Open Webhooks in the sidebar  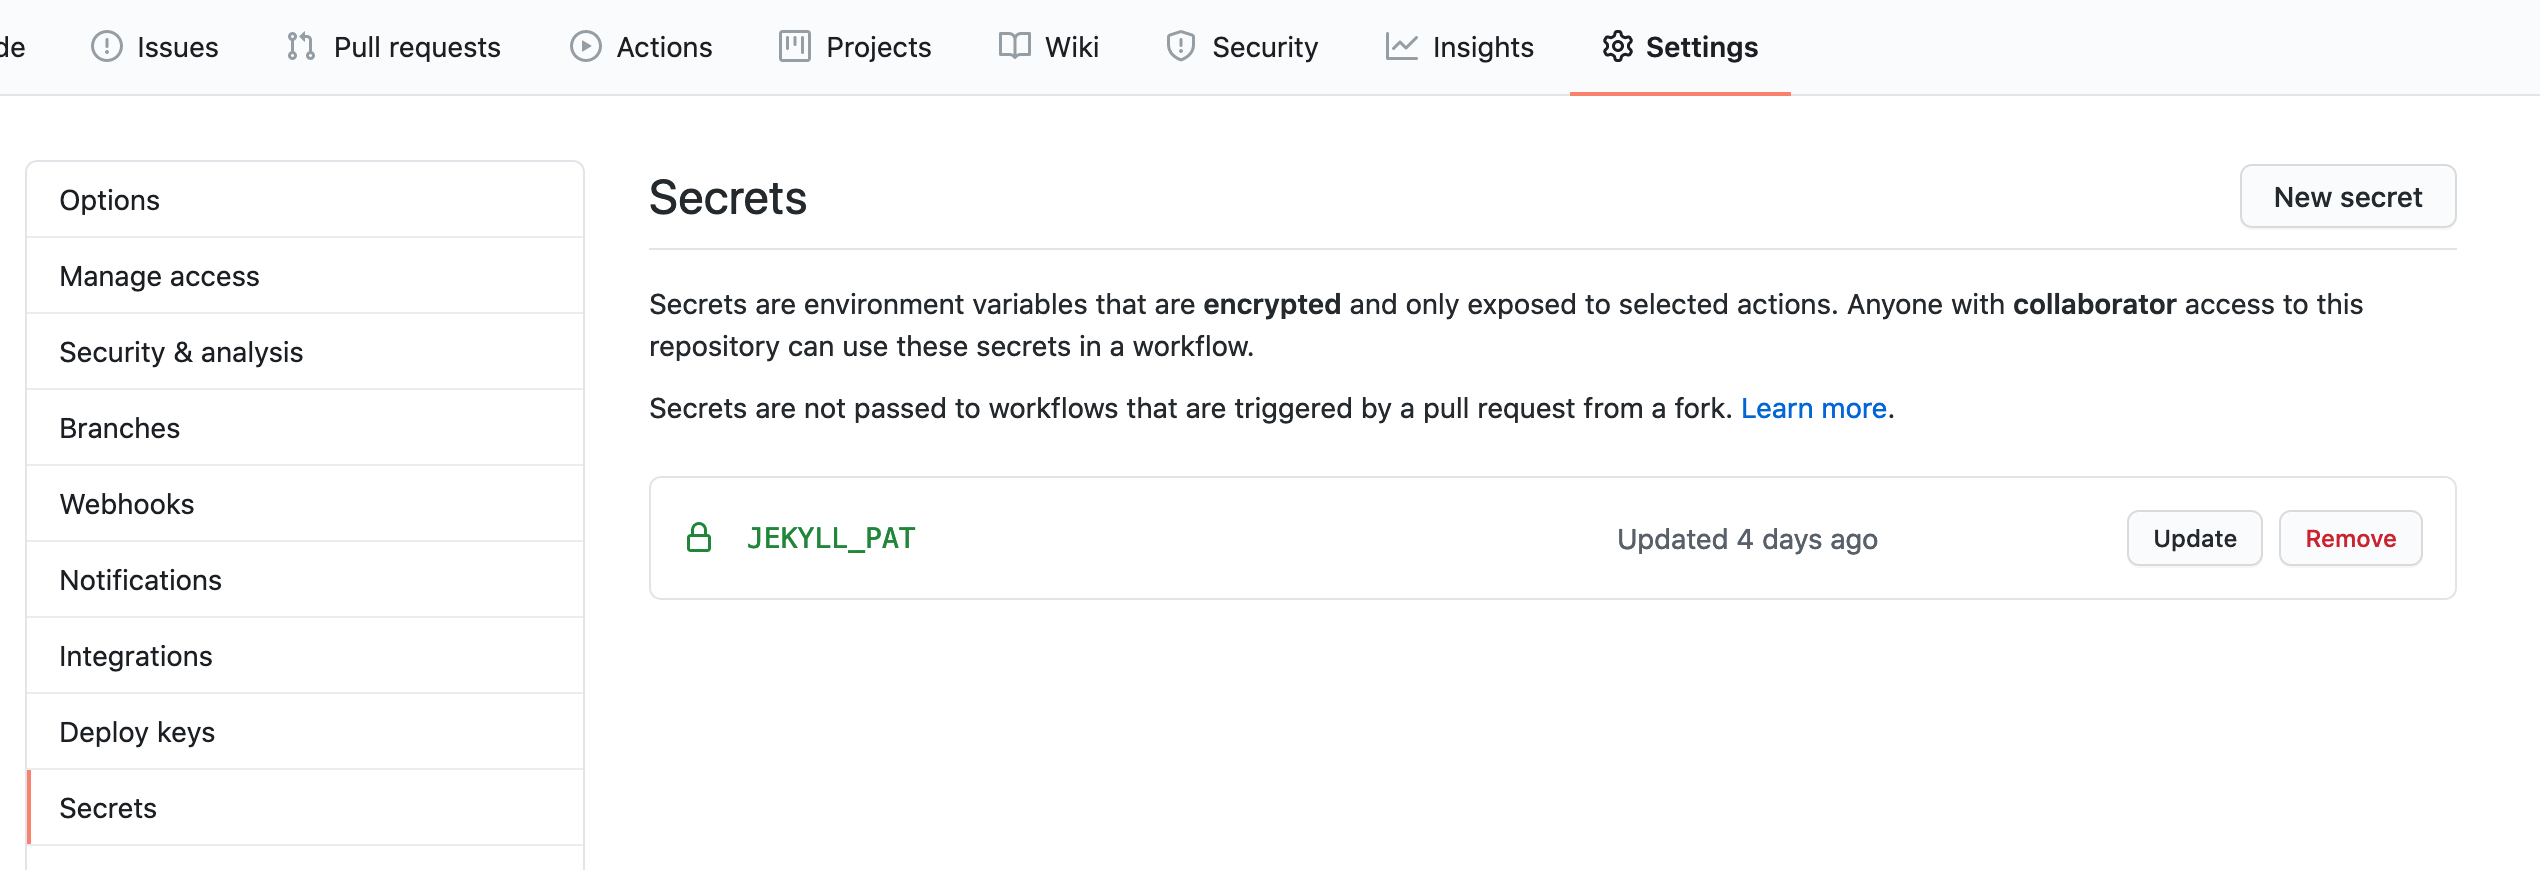click(127, 504)
